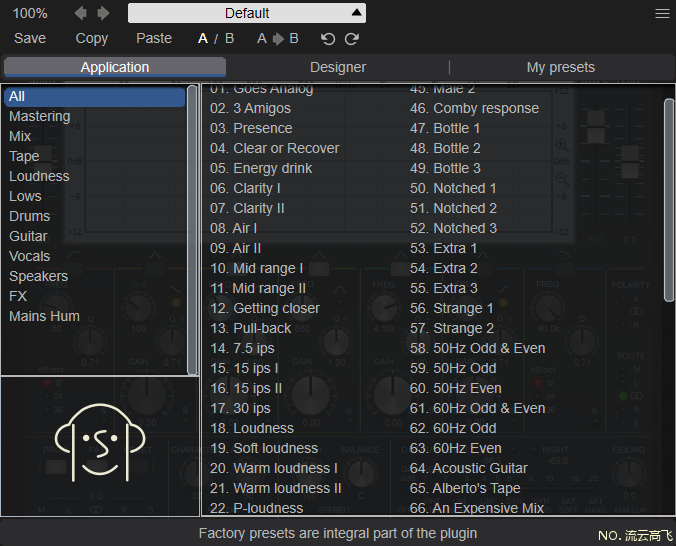
Task: Copy state A to B
Action: tap(278, 38)
